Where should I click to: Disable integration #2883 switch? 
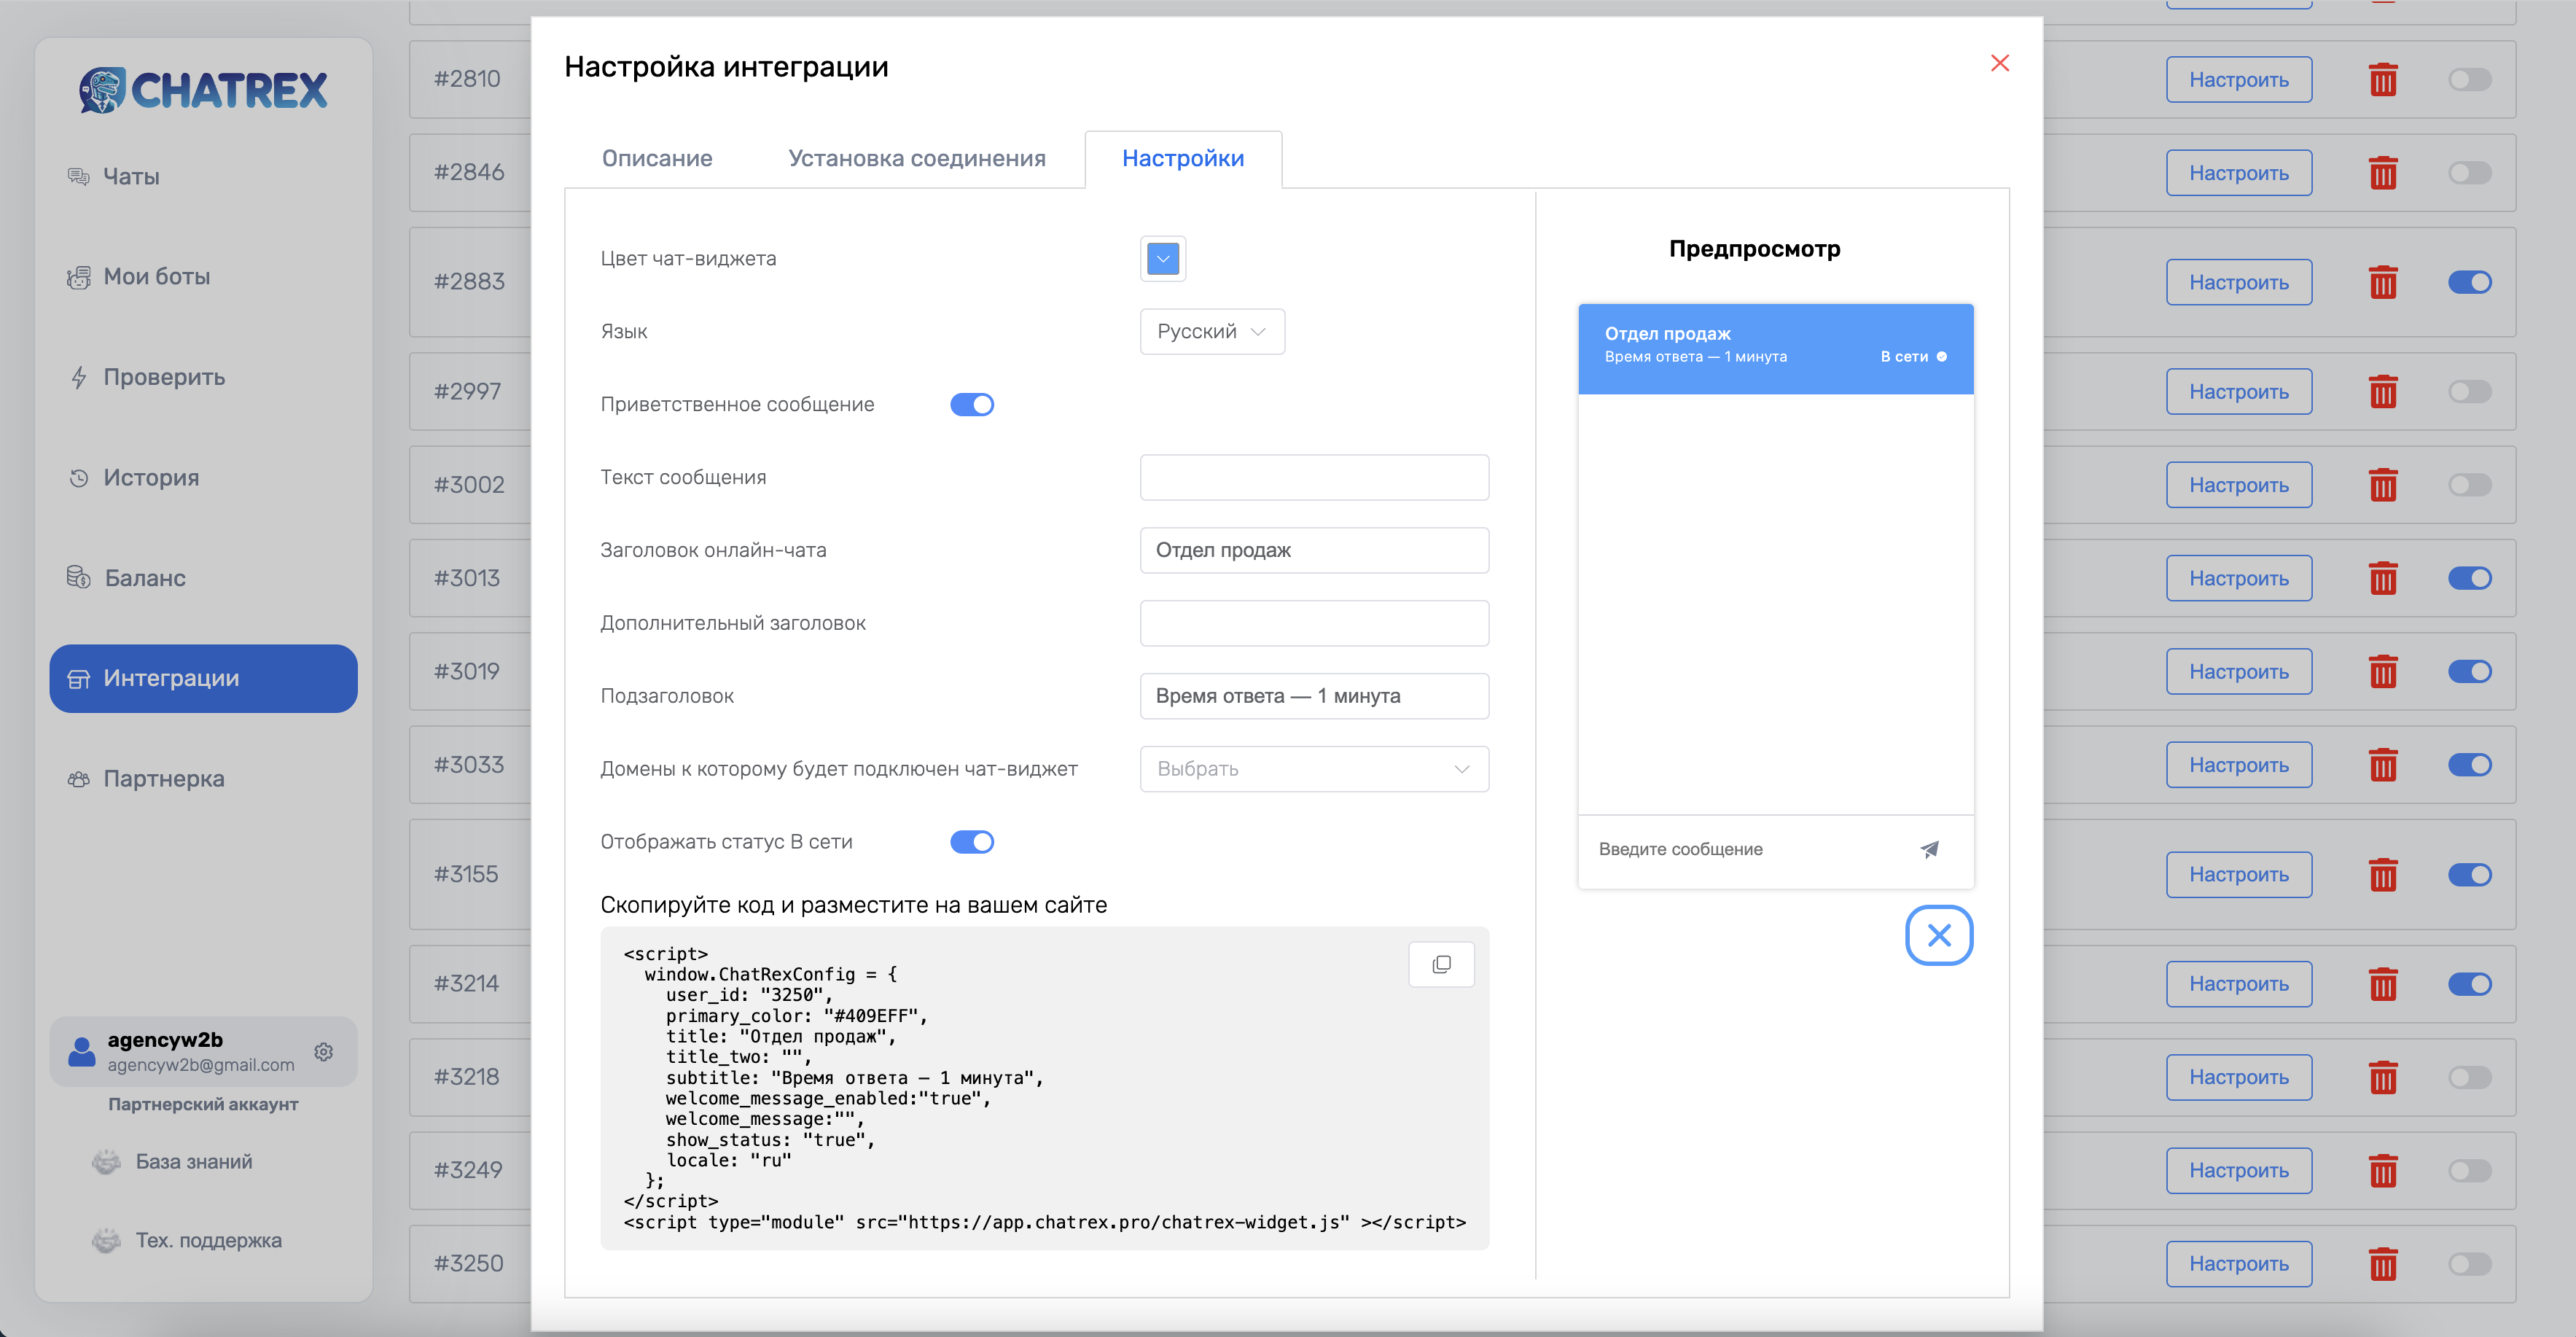click(2469, 282)
